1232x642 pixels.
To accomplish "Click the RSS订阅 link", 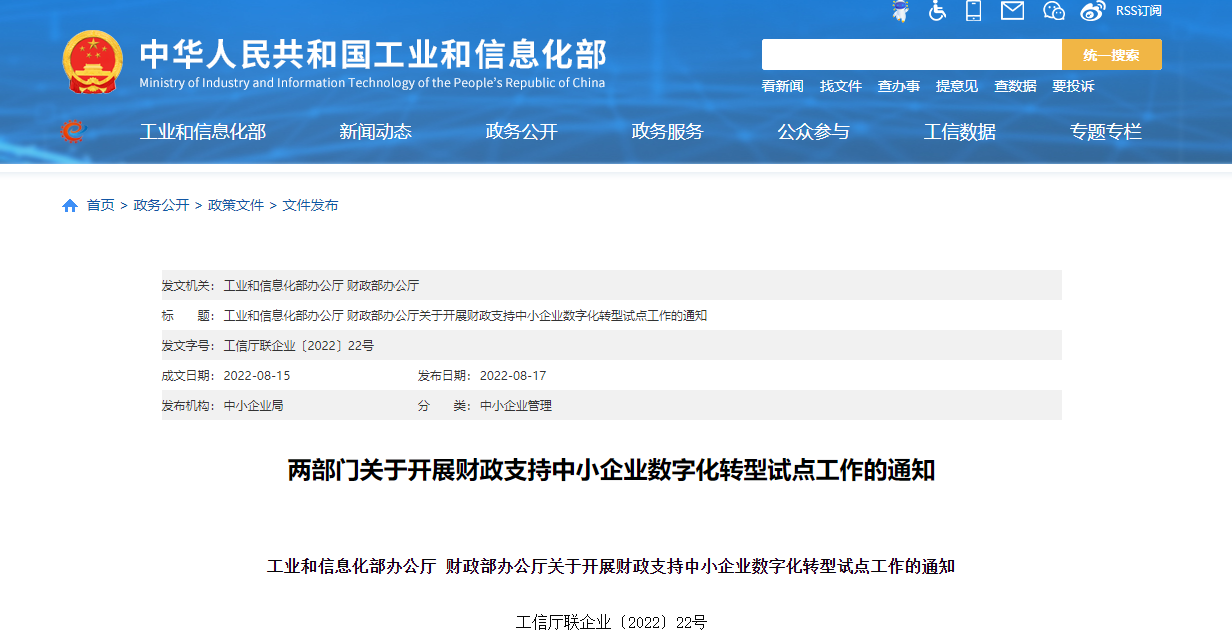I will click(1138, 11).
